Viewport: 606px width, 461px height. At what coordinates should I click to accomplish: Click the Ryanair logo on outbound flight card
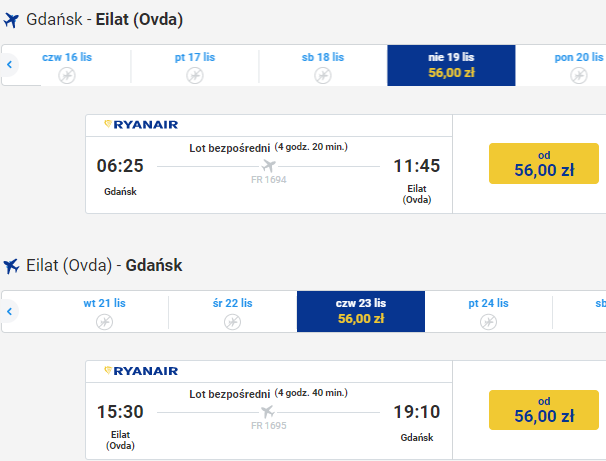click(x=141, y=125)
